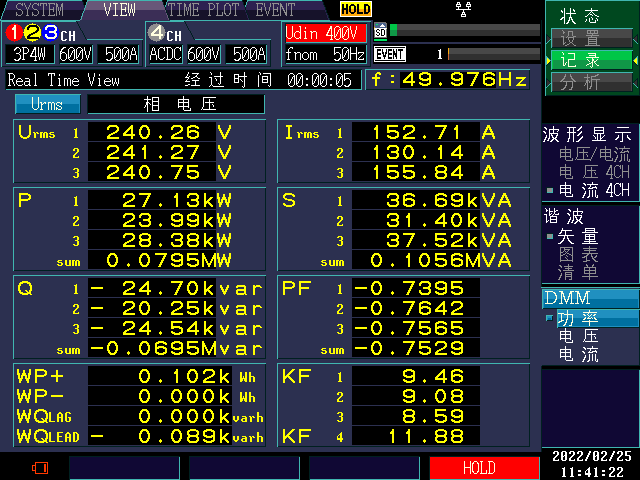Switch to the SYSTEM tab
640x480 pixels.
(38, 10)
